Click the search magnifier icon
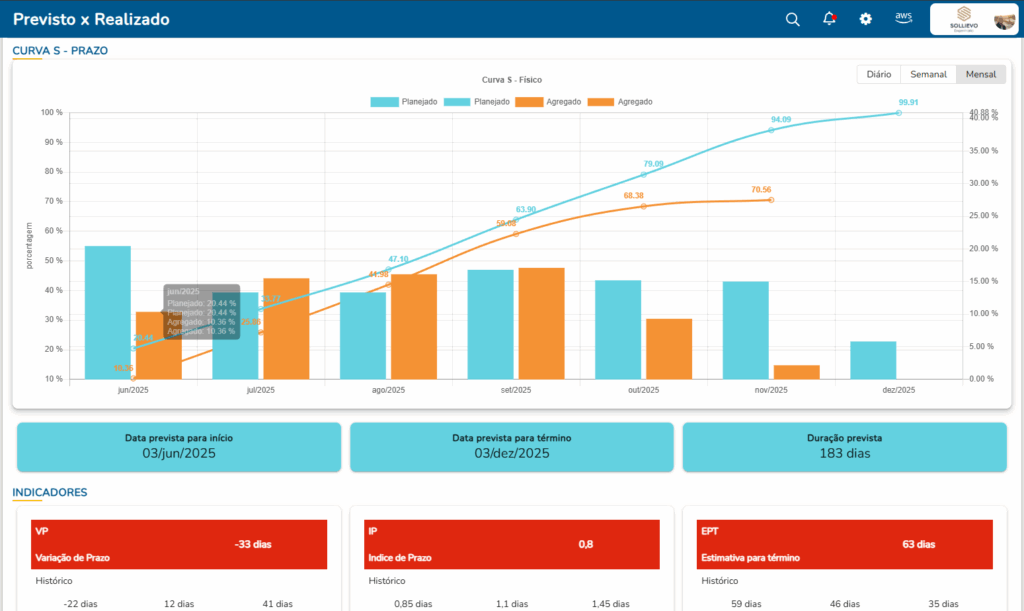This screenshot has height=611, width=1024. (x=792, y=19)
